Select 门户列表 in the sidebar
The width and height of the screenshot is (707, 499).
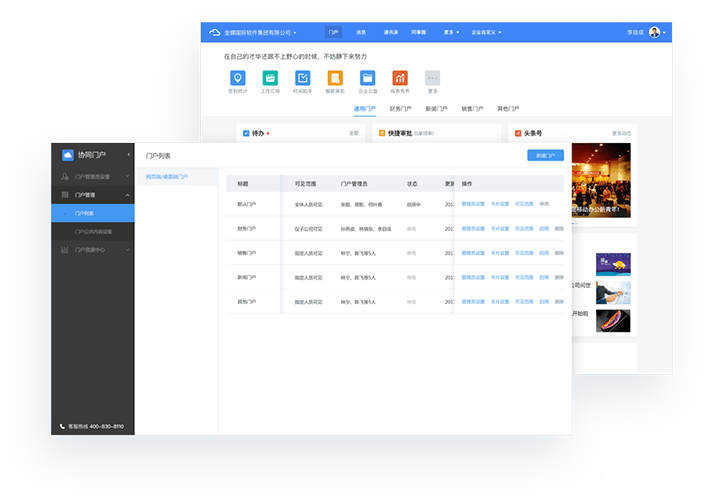click(x=85, y=213)
